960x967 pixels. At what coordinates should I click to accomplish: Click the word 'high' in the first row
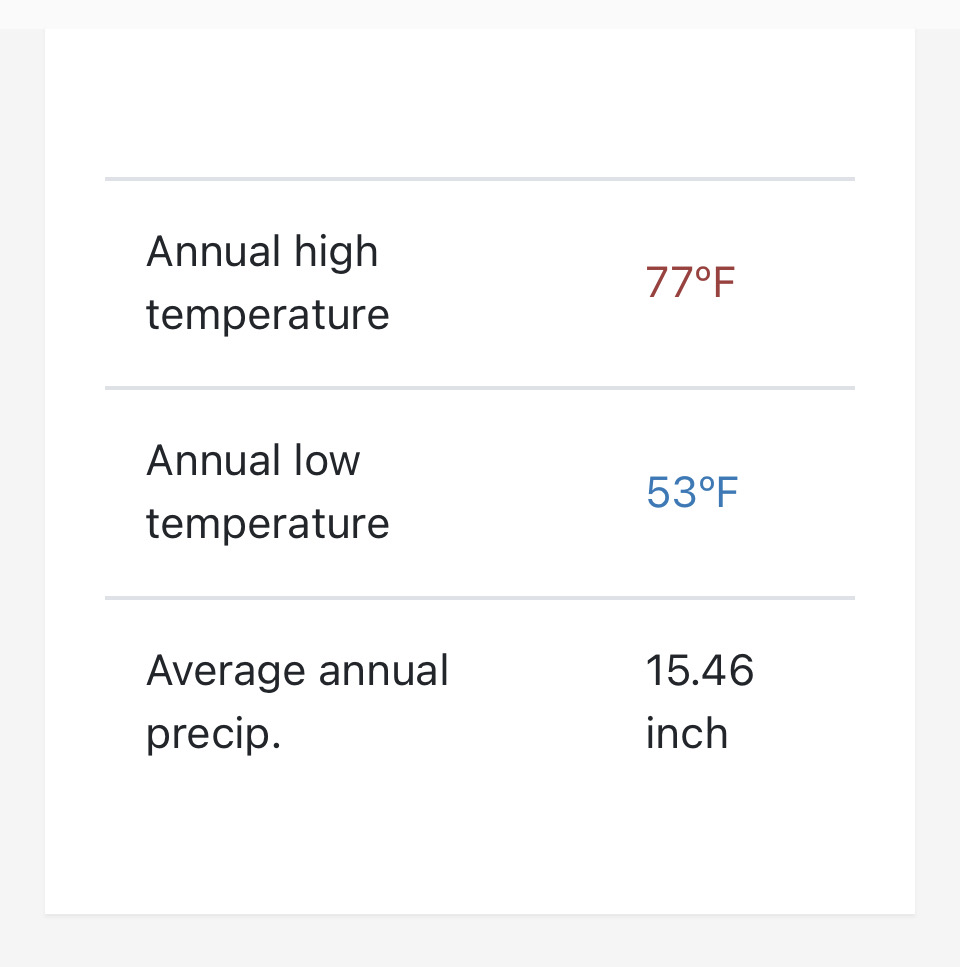tap(336, 253)
